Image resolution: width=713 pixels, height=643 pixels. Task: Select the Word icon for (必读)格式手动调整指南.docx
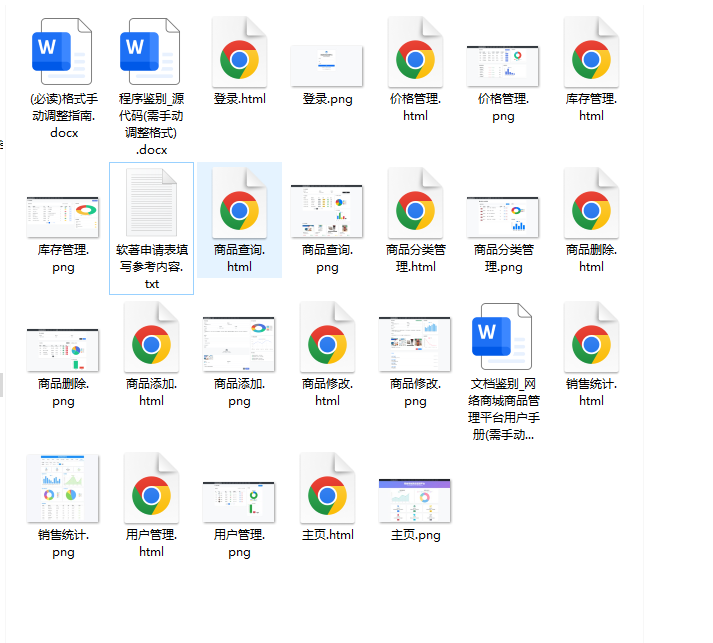tap(63, 52)
